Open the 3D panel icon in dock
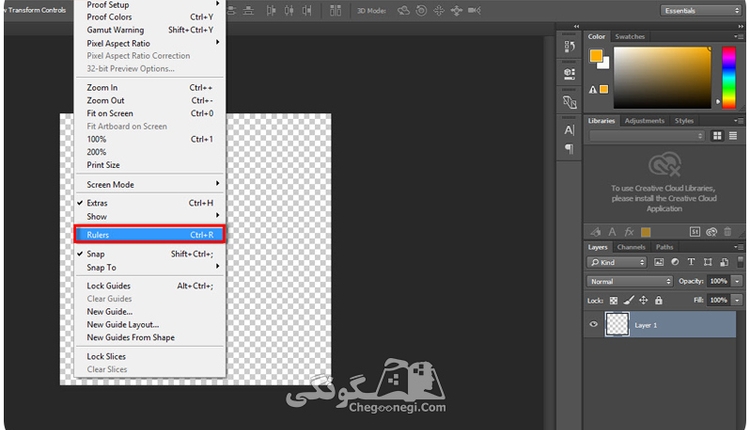This screenshot has height=430, width=750. click(569, 102)
